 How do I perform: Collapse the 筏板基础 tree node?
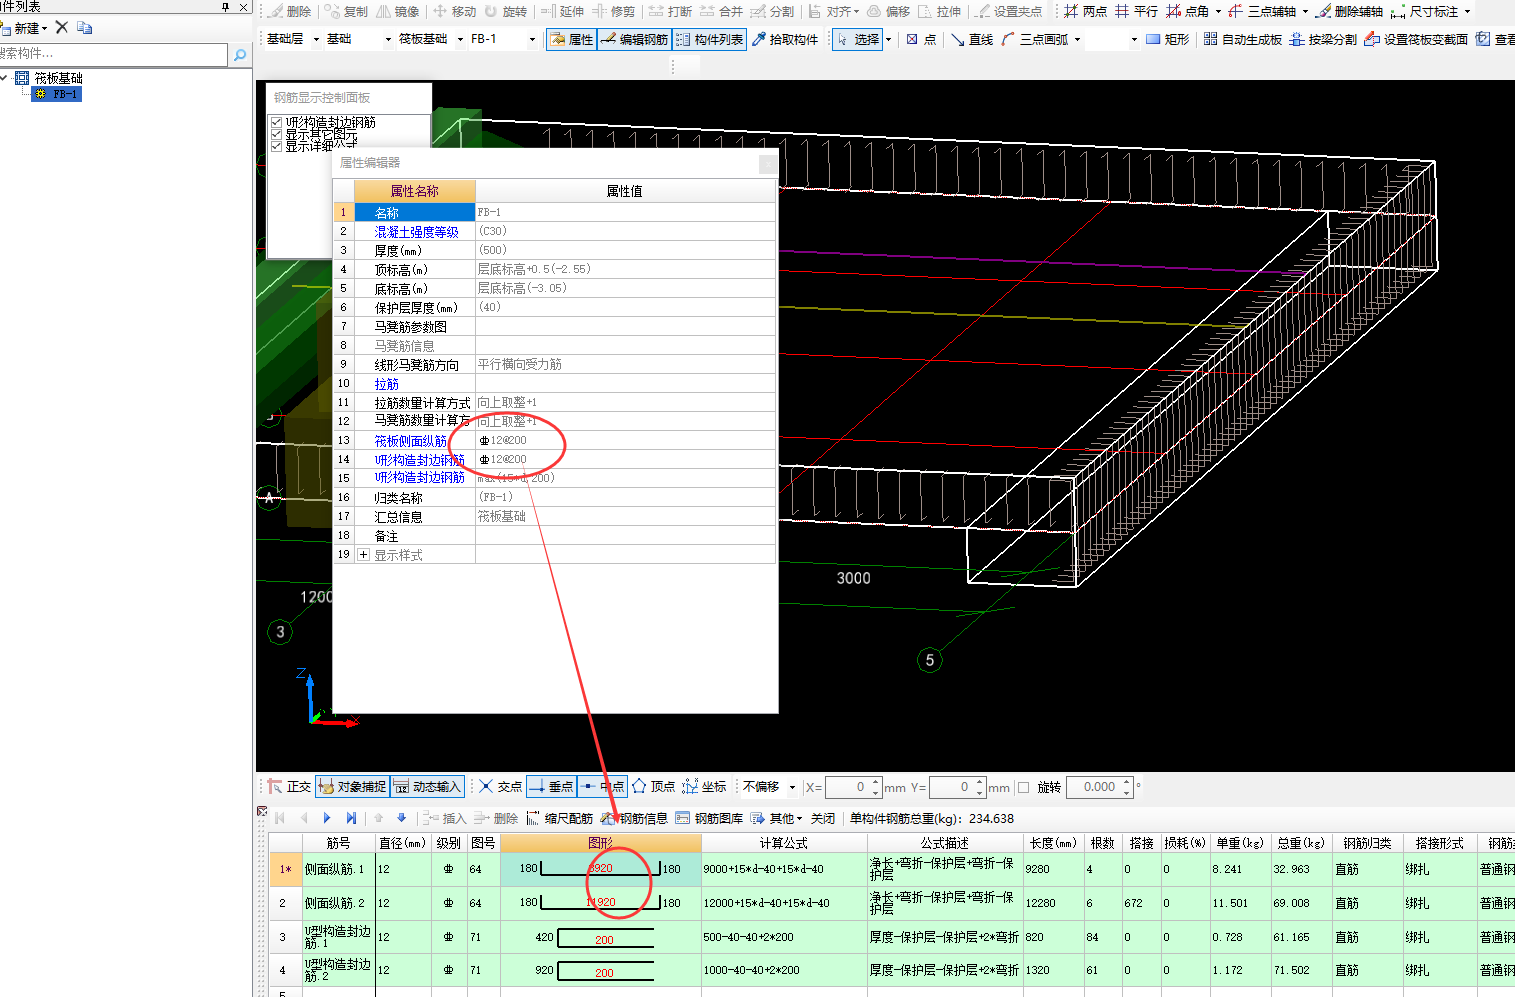pyautogui.click(x=5, y=78)
